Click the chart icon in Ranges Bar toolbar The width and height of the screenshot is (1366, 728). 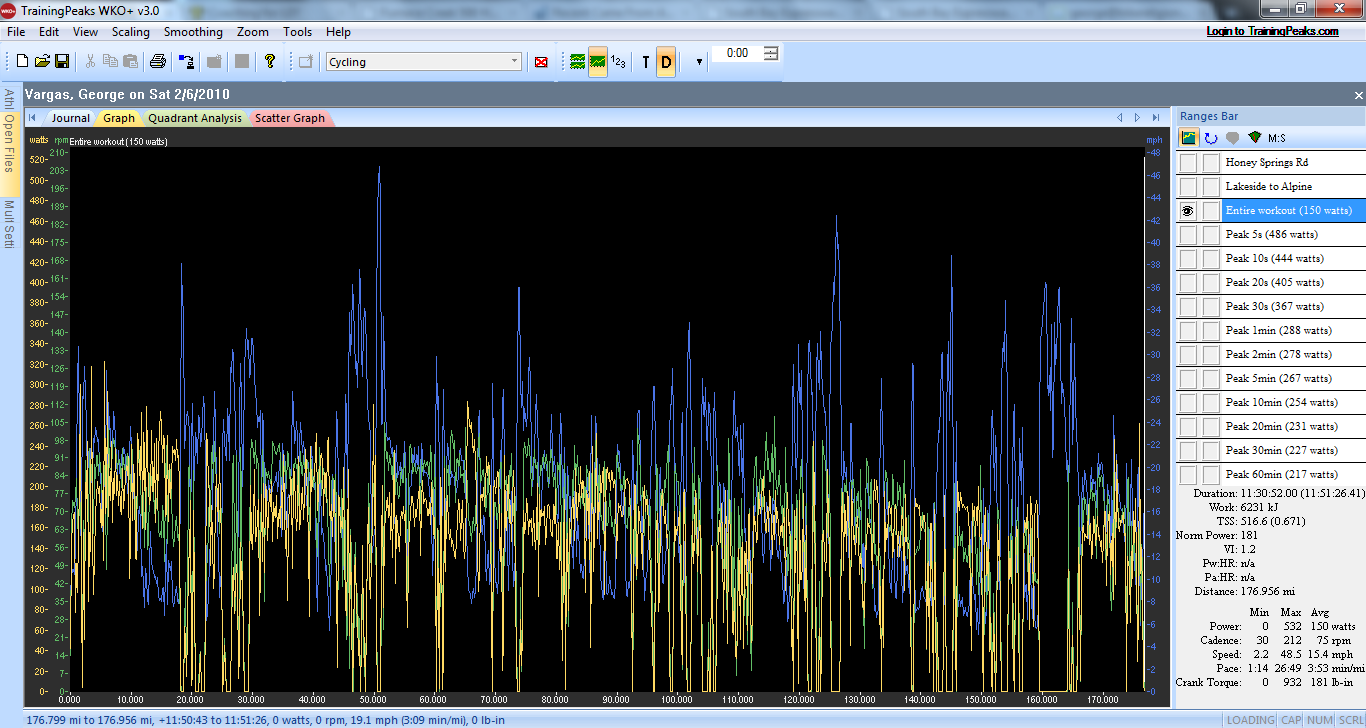click(x=1189, y=138)
